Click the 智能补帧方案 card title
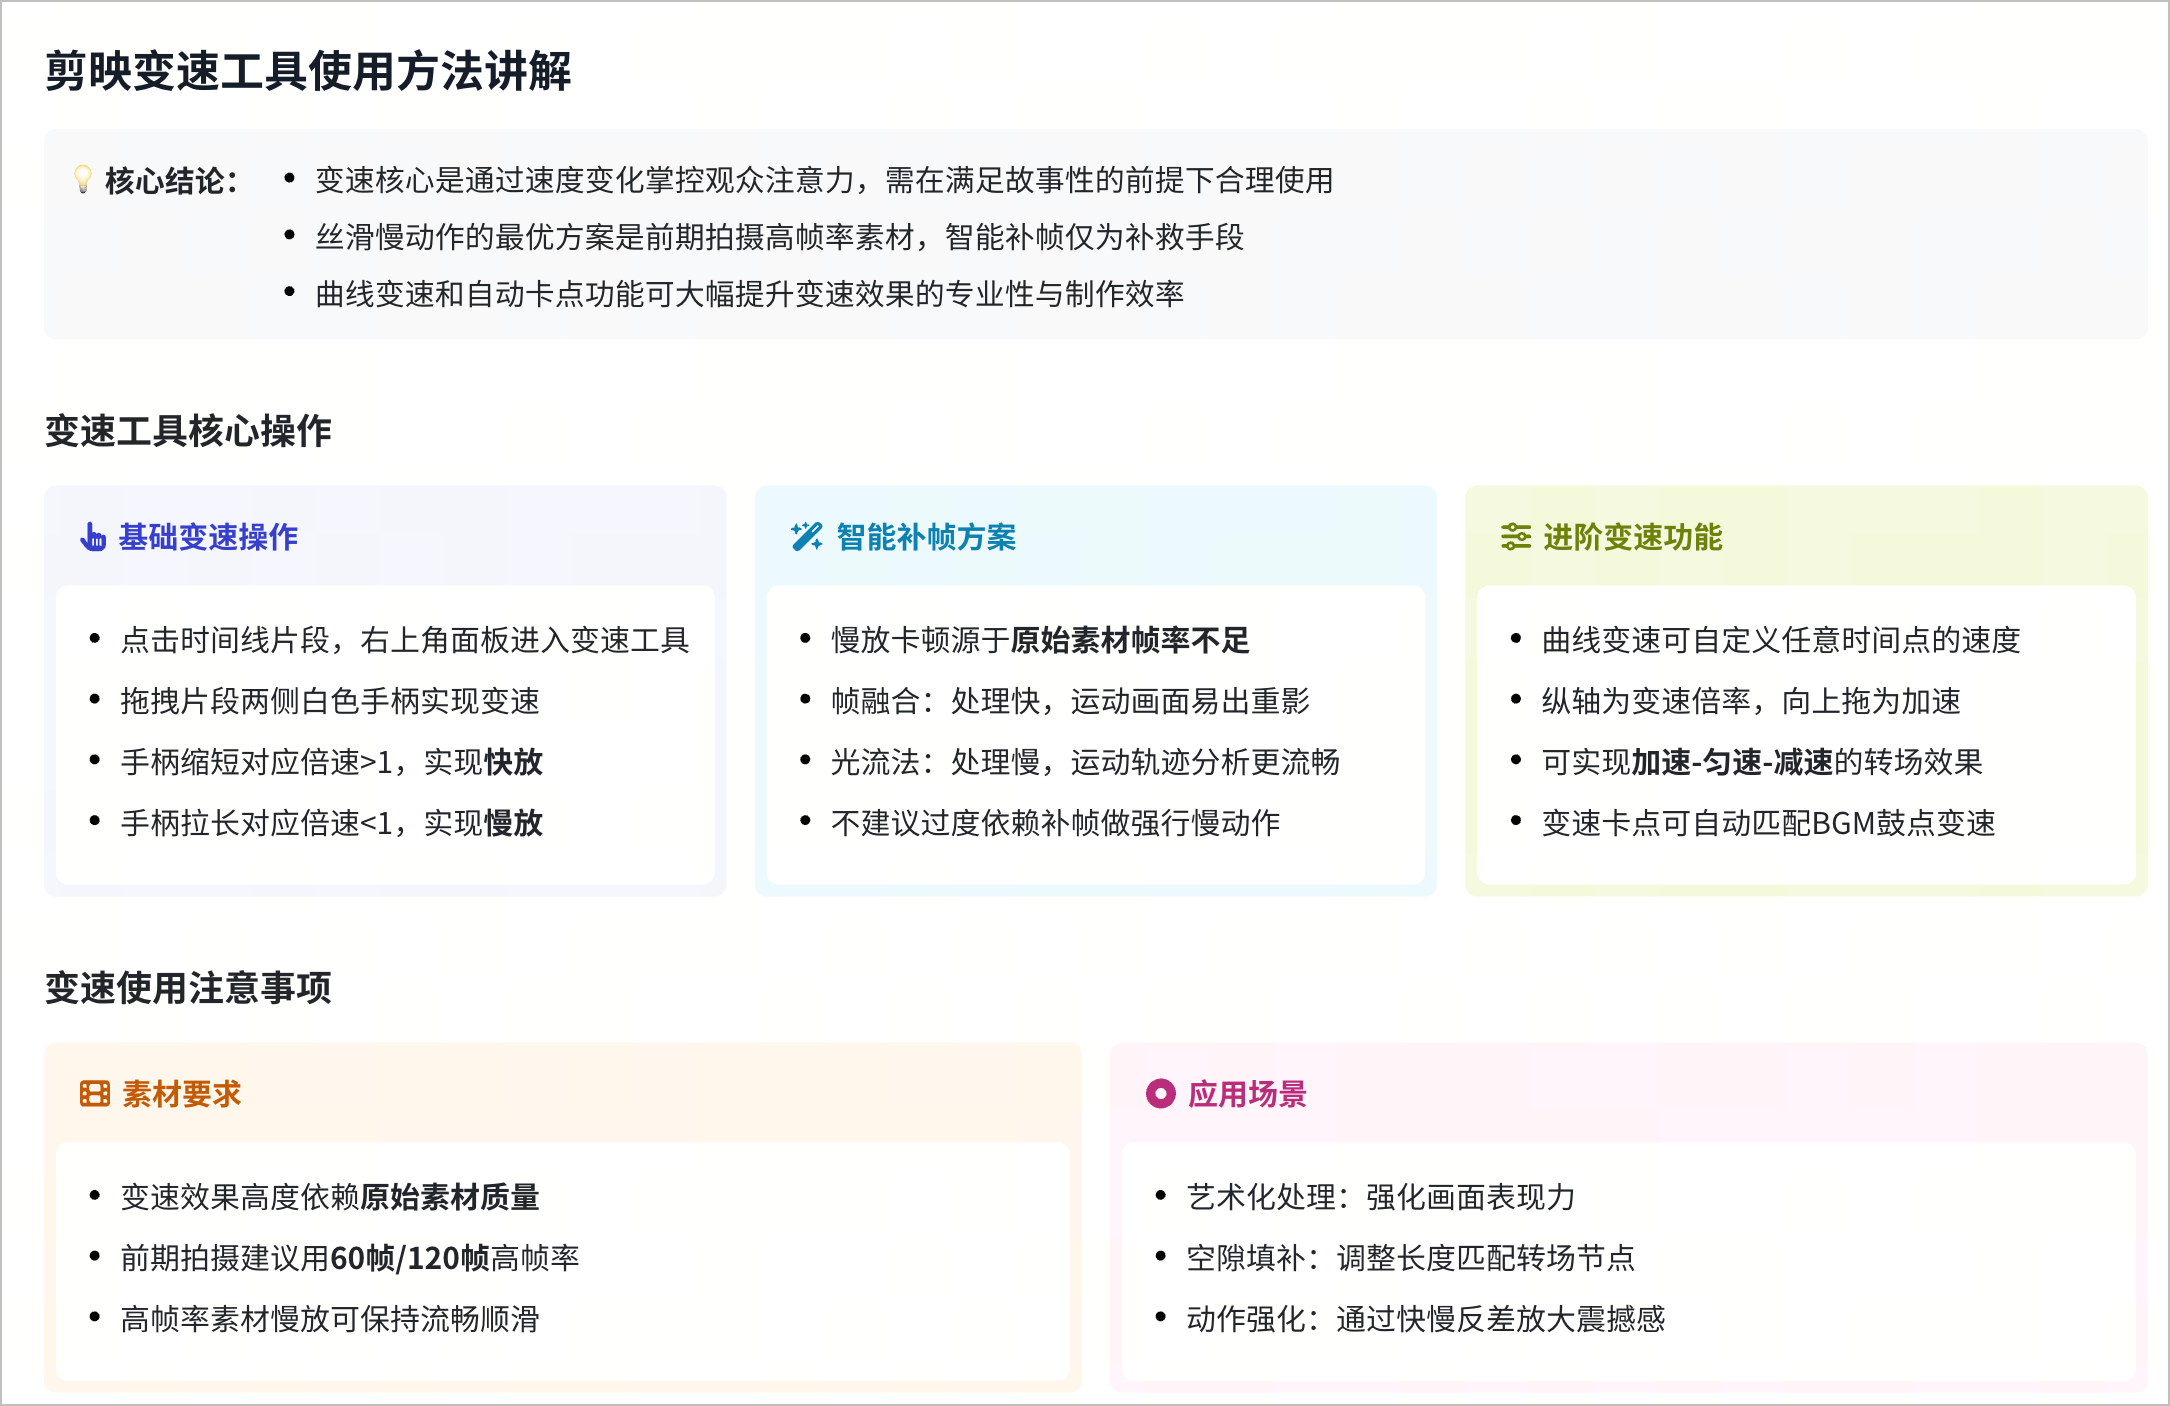 926,537
